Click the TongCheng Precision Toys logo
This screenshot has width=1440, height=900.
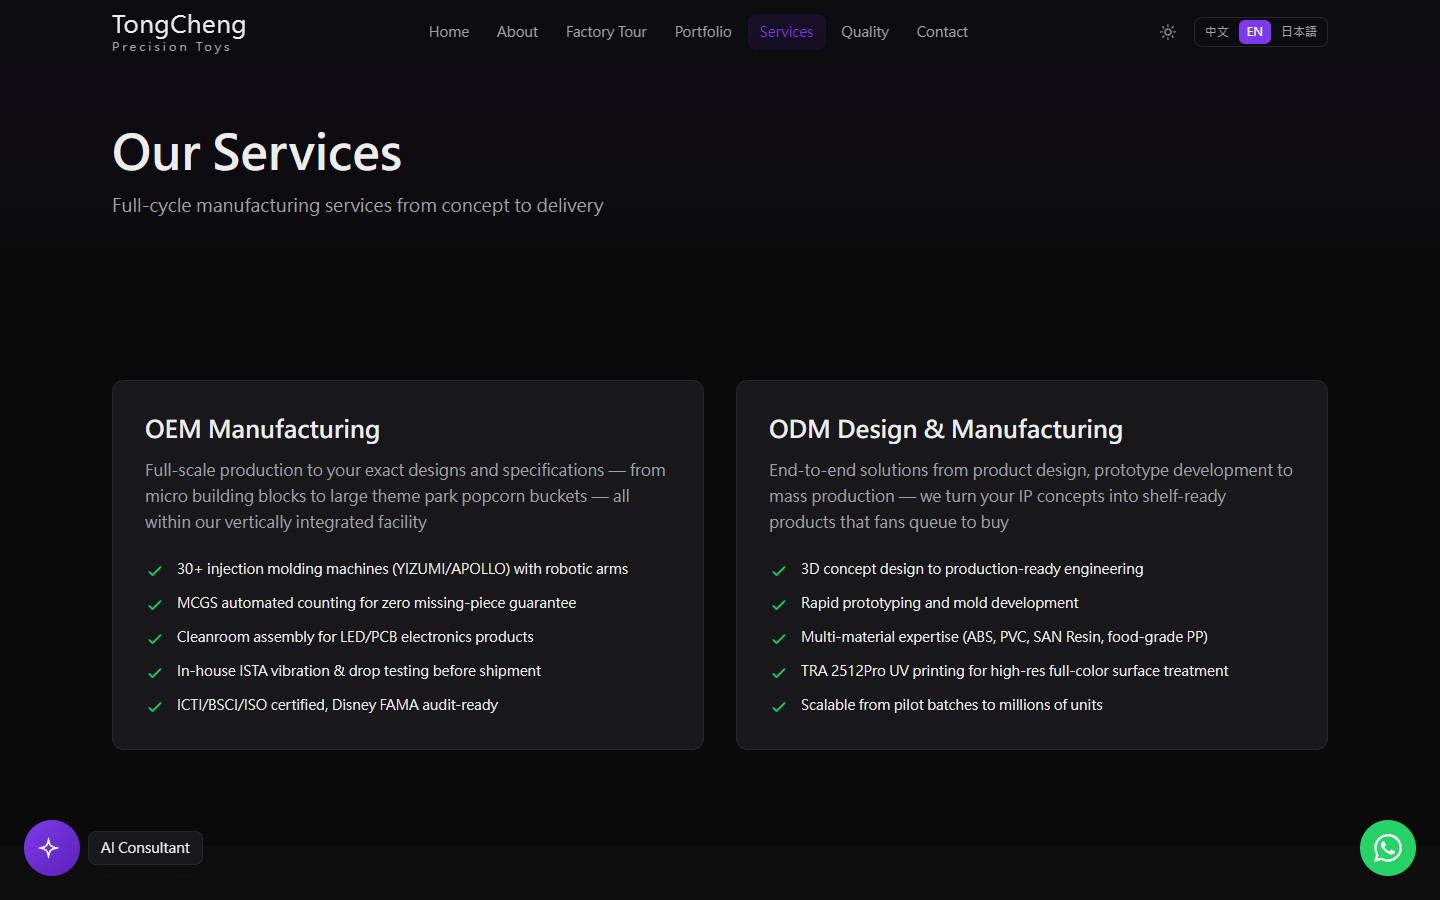(178, 32)
